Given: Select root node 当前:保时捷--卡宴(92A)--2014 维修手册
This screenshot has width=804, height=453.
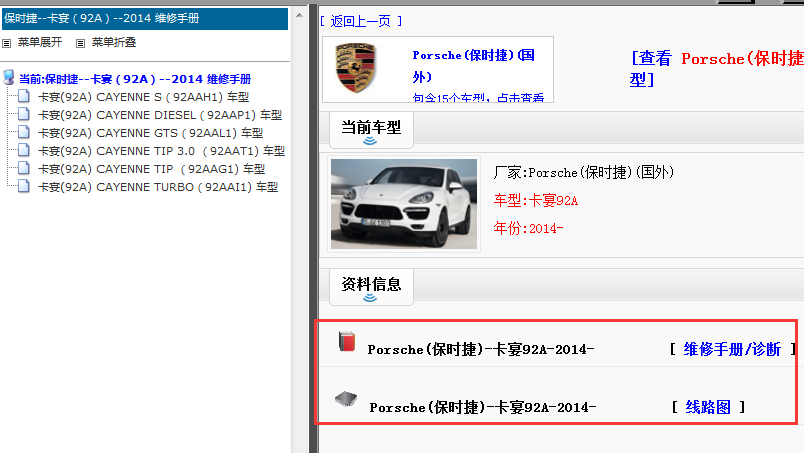Looking at the screenshot, I should click(135, 79).
